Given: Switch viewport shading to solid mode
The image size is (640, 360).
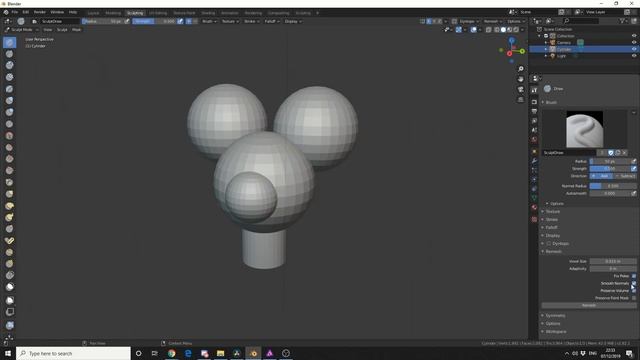Looking at the screenshot, I should [503, 30].
